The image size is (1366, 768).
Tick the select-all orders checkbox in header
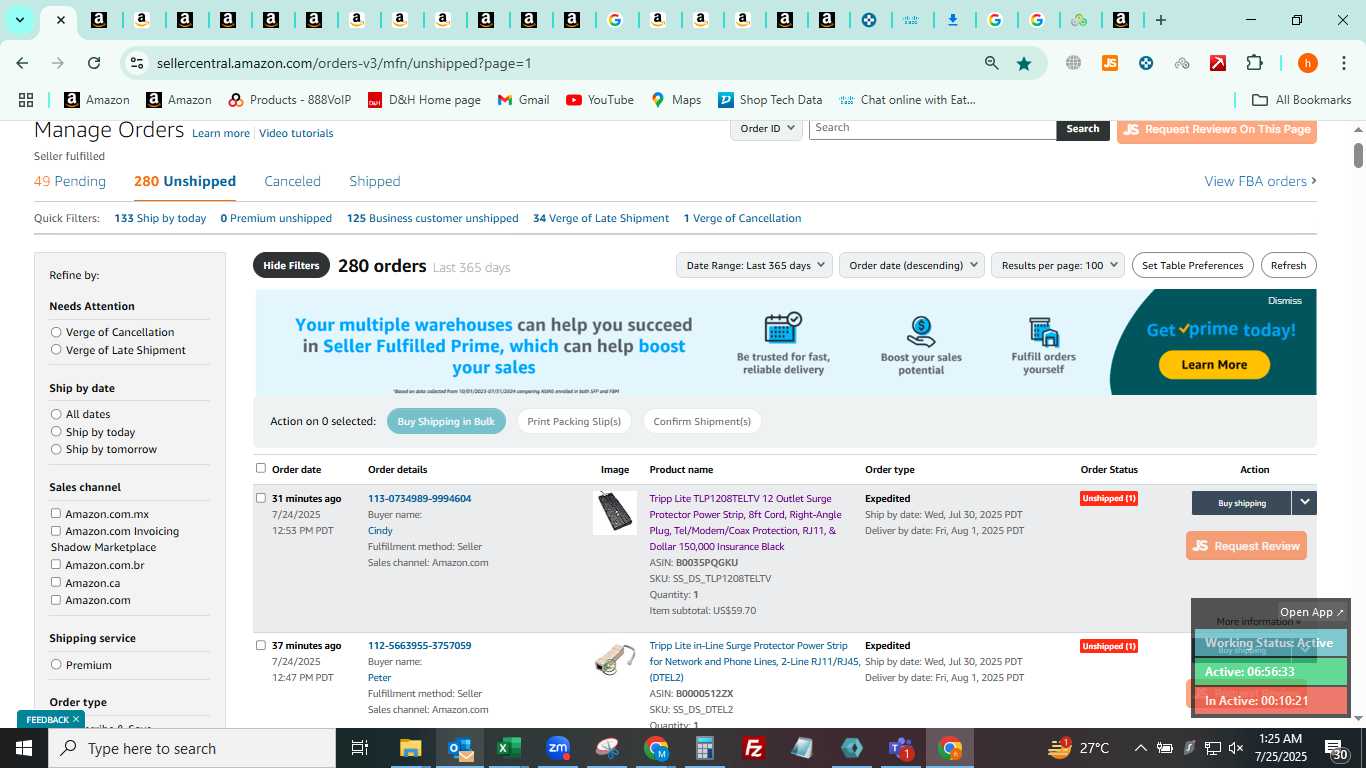261,468
